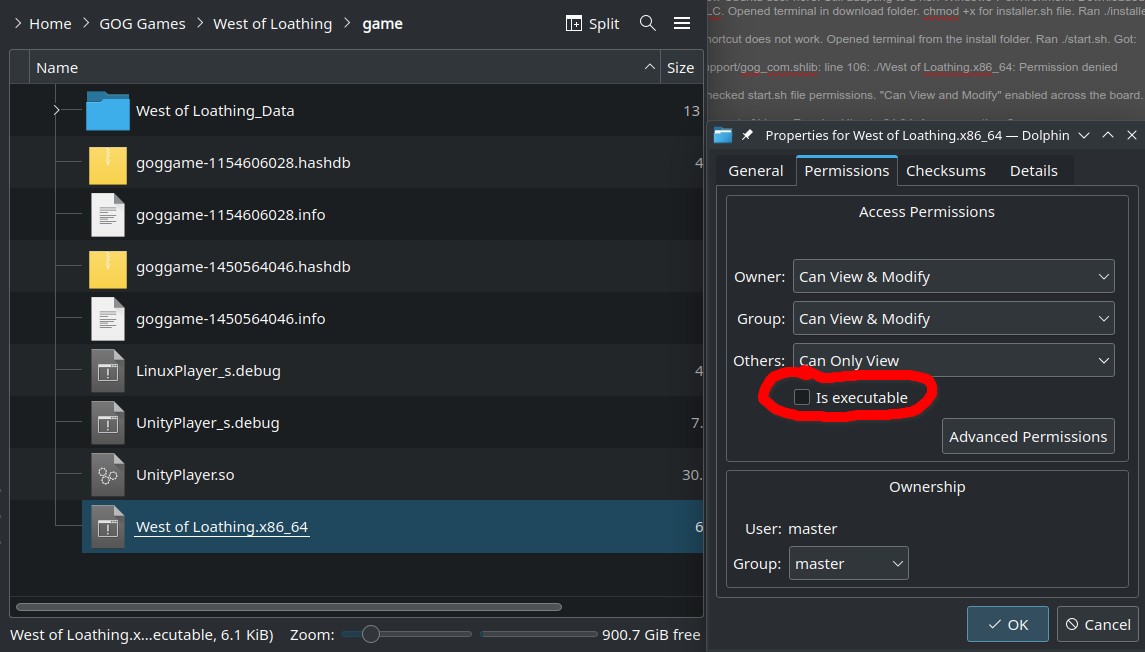Image resolution: width=1145 pixels, height=652 pixels.
Task: Click the chevron before West of Loathing breadcrumb
Action: [x=200, y=23]
